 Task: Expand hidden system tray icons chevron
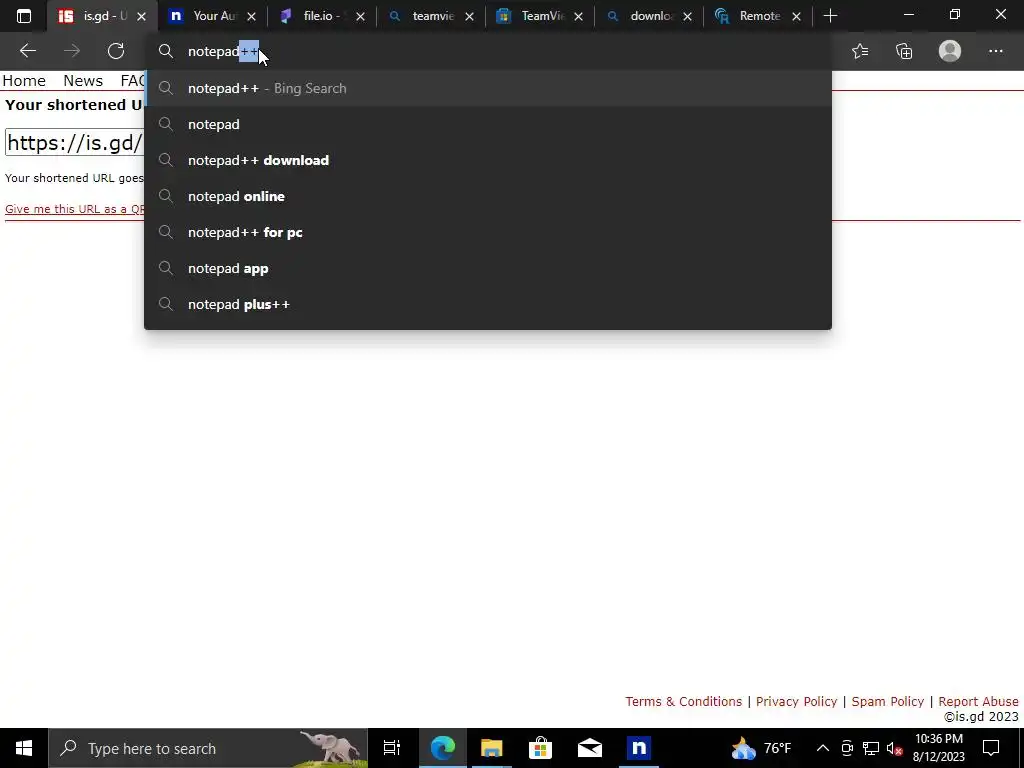tap(823, 748)
